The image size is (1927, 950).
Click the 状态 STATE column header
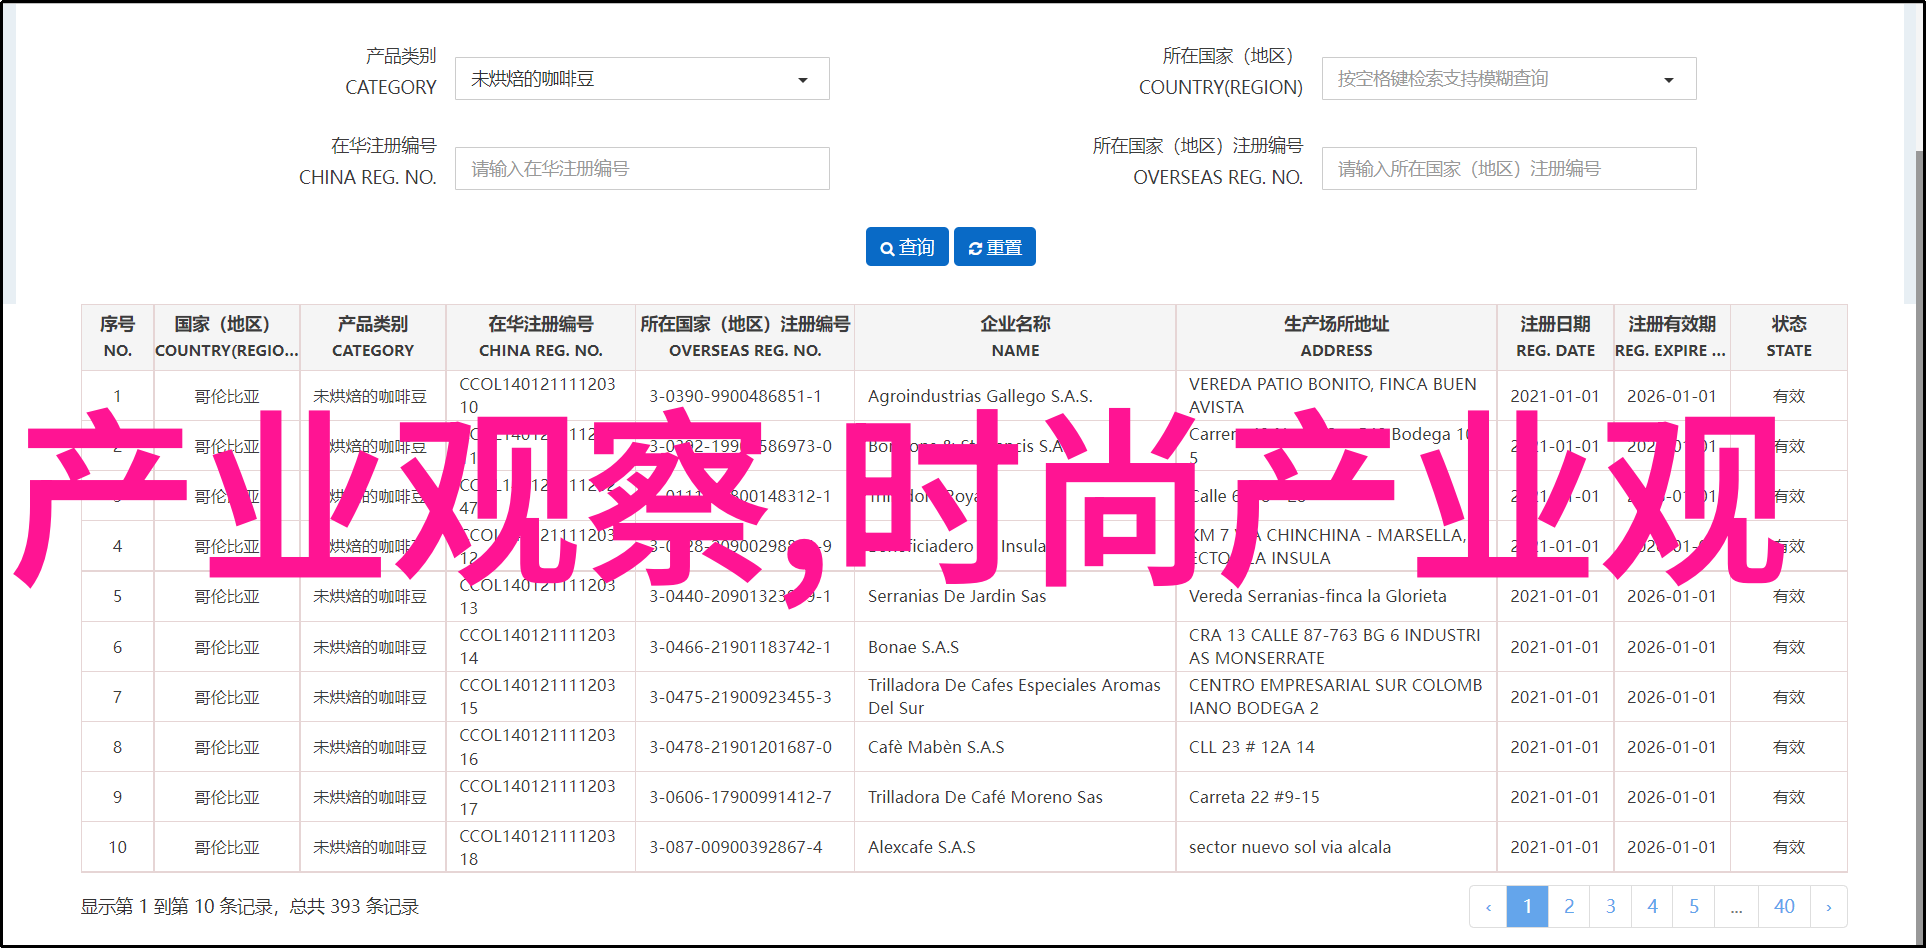click(x=1789, y=337)
